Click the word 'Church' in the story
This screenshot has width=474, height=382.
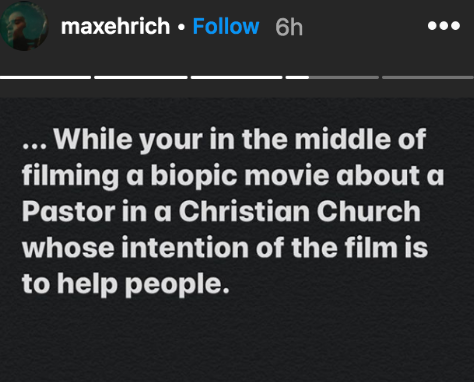coord(369,211)
